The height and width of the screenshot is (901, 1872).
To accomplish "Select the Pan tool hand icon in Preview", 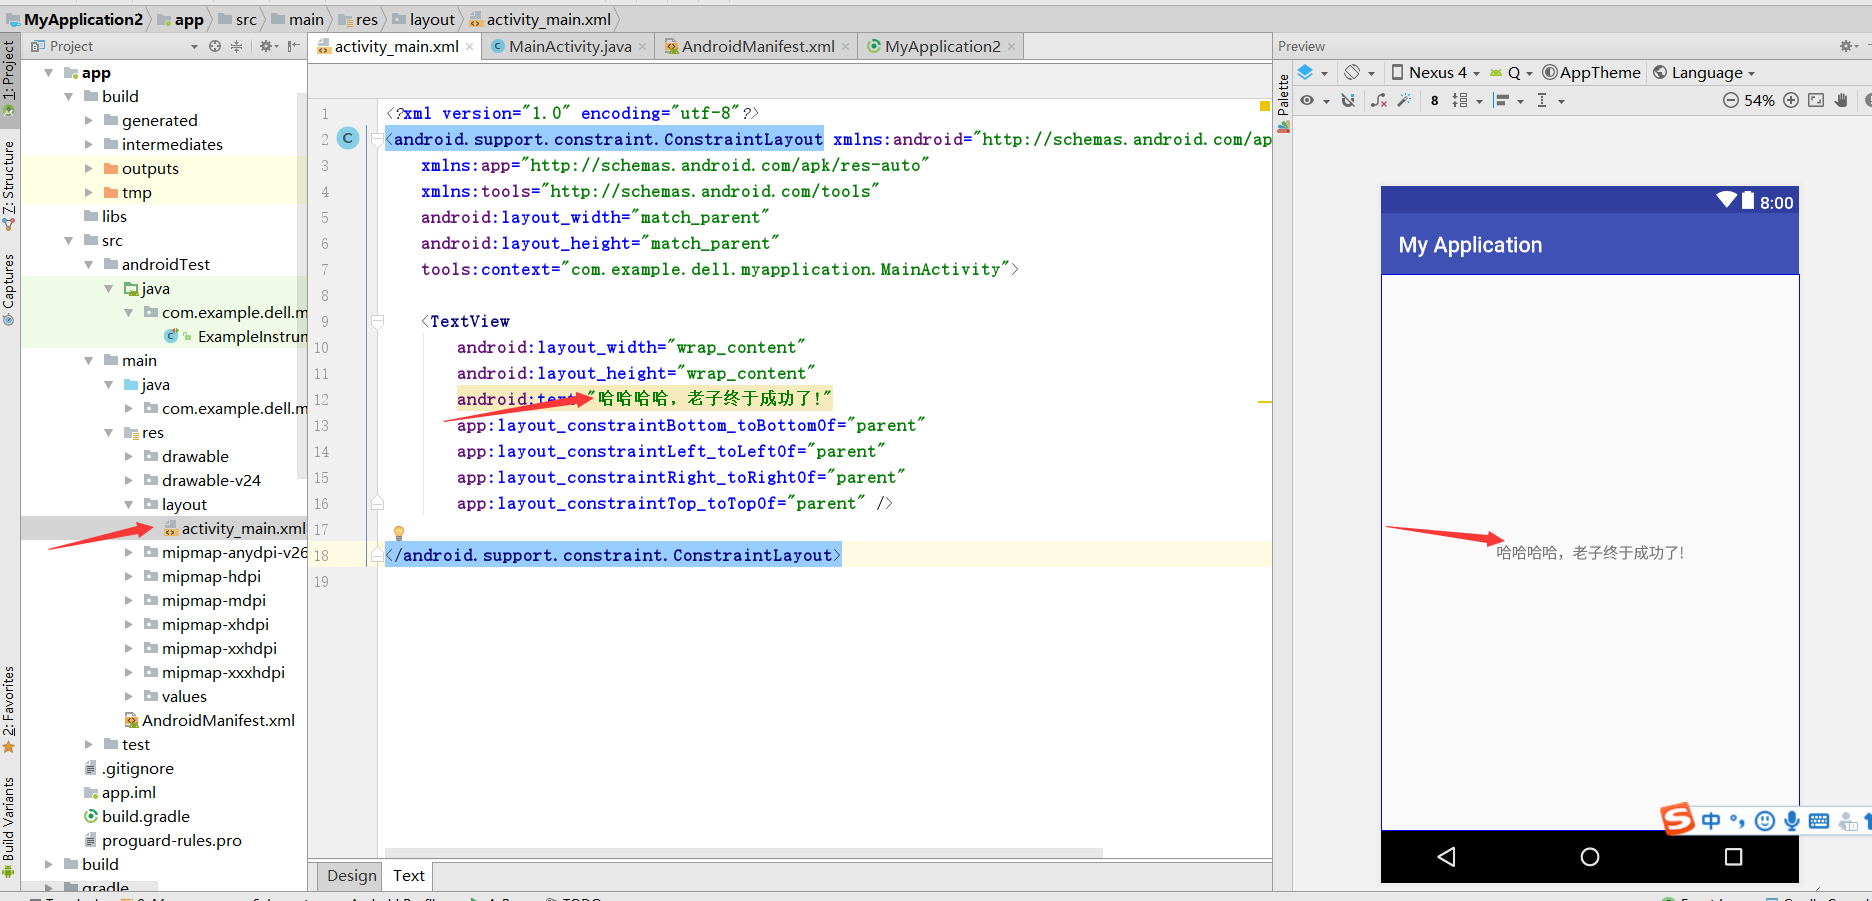I will click(1842, 100).
